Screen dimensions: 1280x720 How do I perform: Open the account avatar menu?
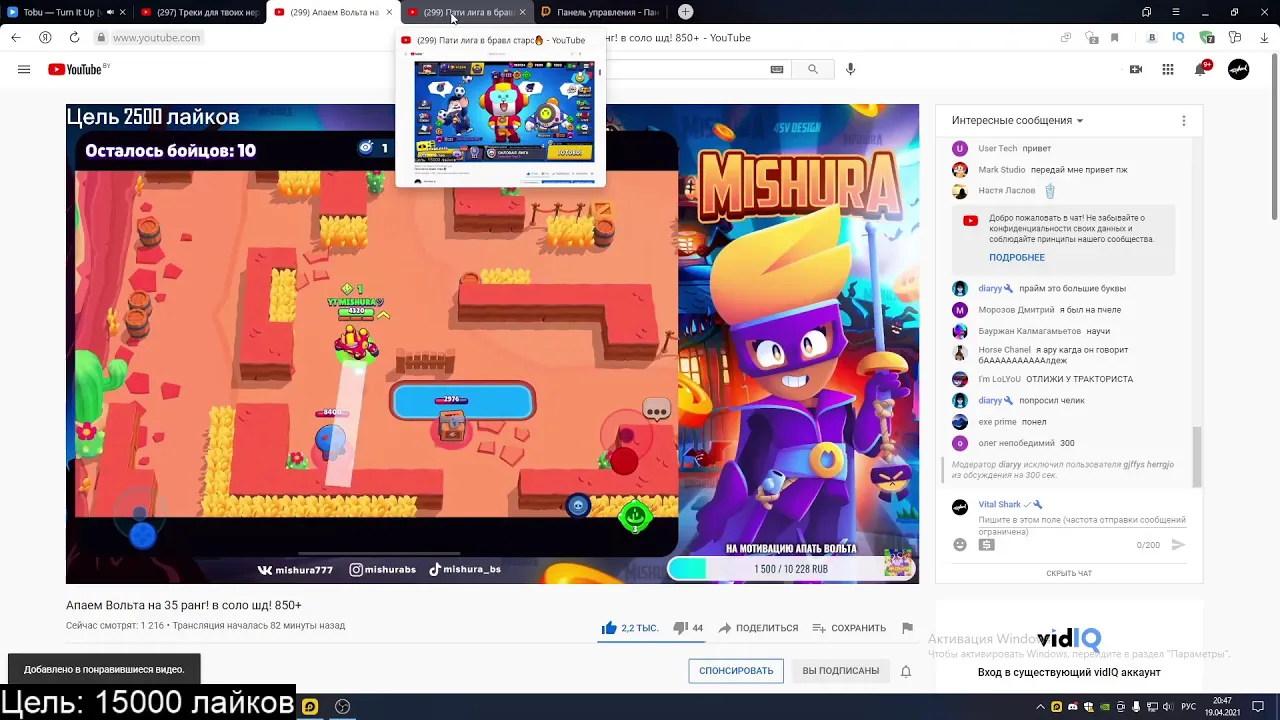click(x=1238, y=69)
